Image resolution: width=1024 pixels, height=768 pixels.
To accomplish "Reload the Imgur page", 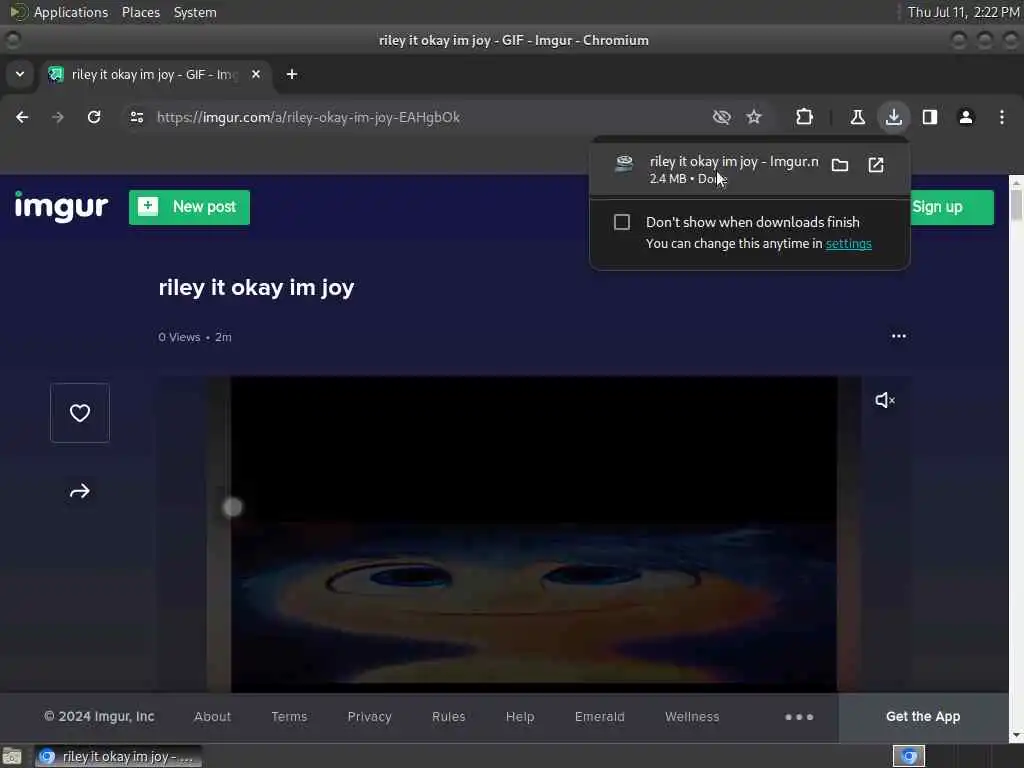I will coord(94,117).
